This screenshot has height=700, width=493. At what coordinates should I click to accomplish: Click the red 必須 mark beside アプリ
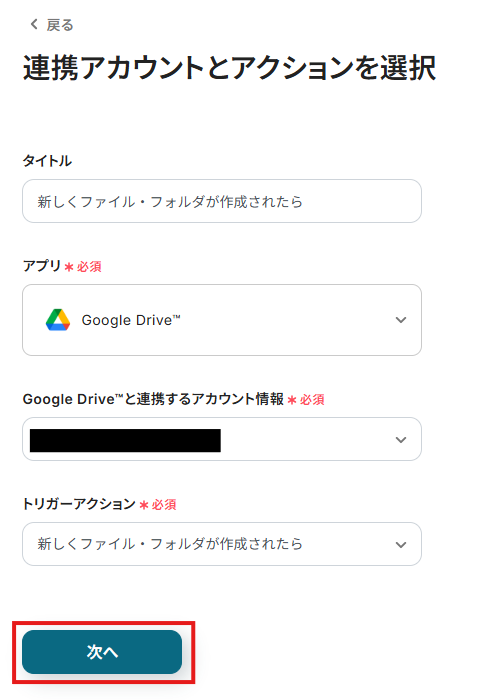point(89,267)
